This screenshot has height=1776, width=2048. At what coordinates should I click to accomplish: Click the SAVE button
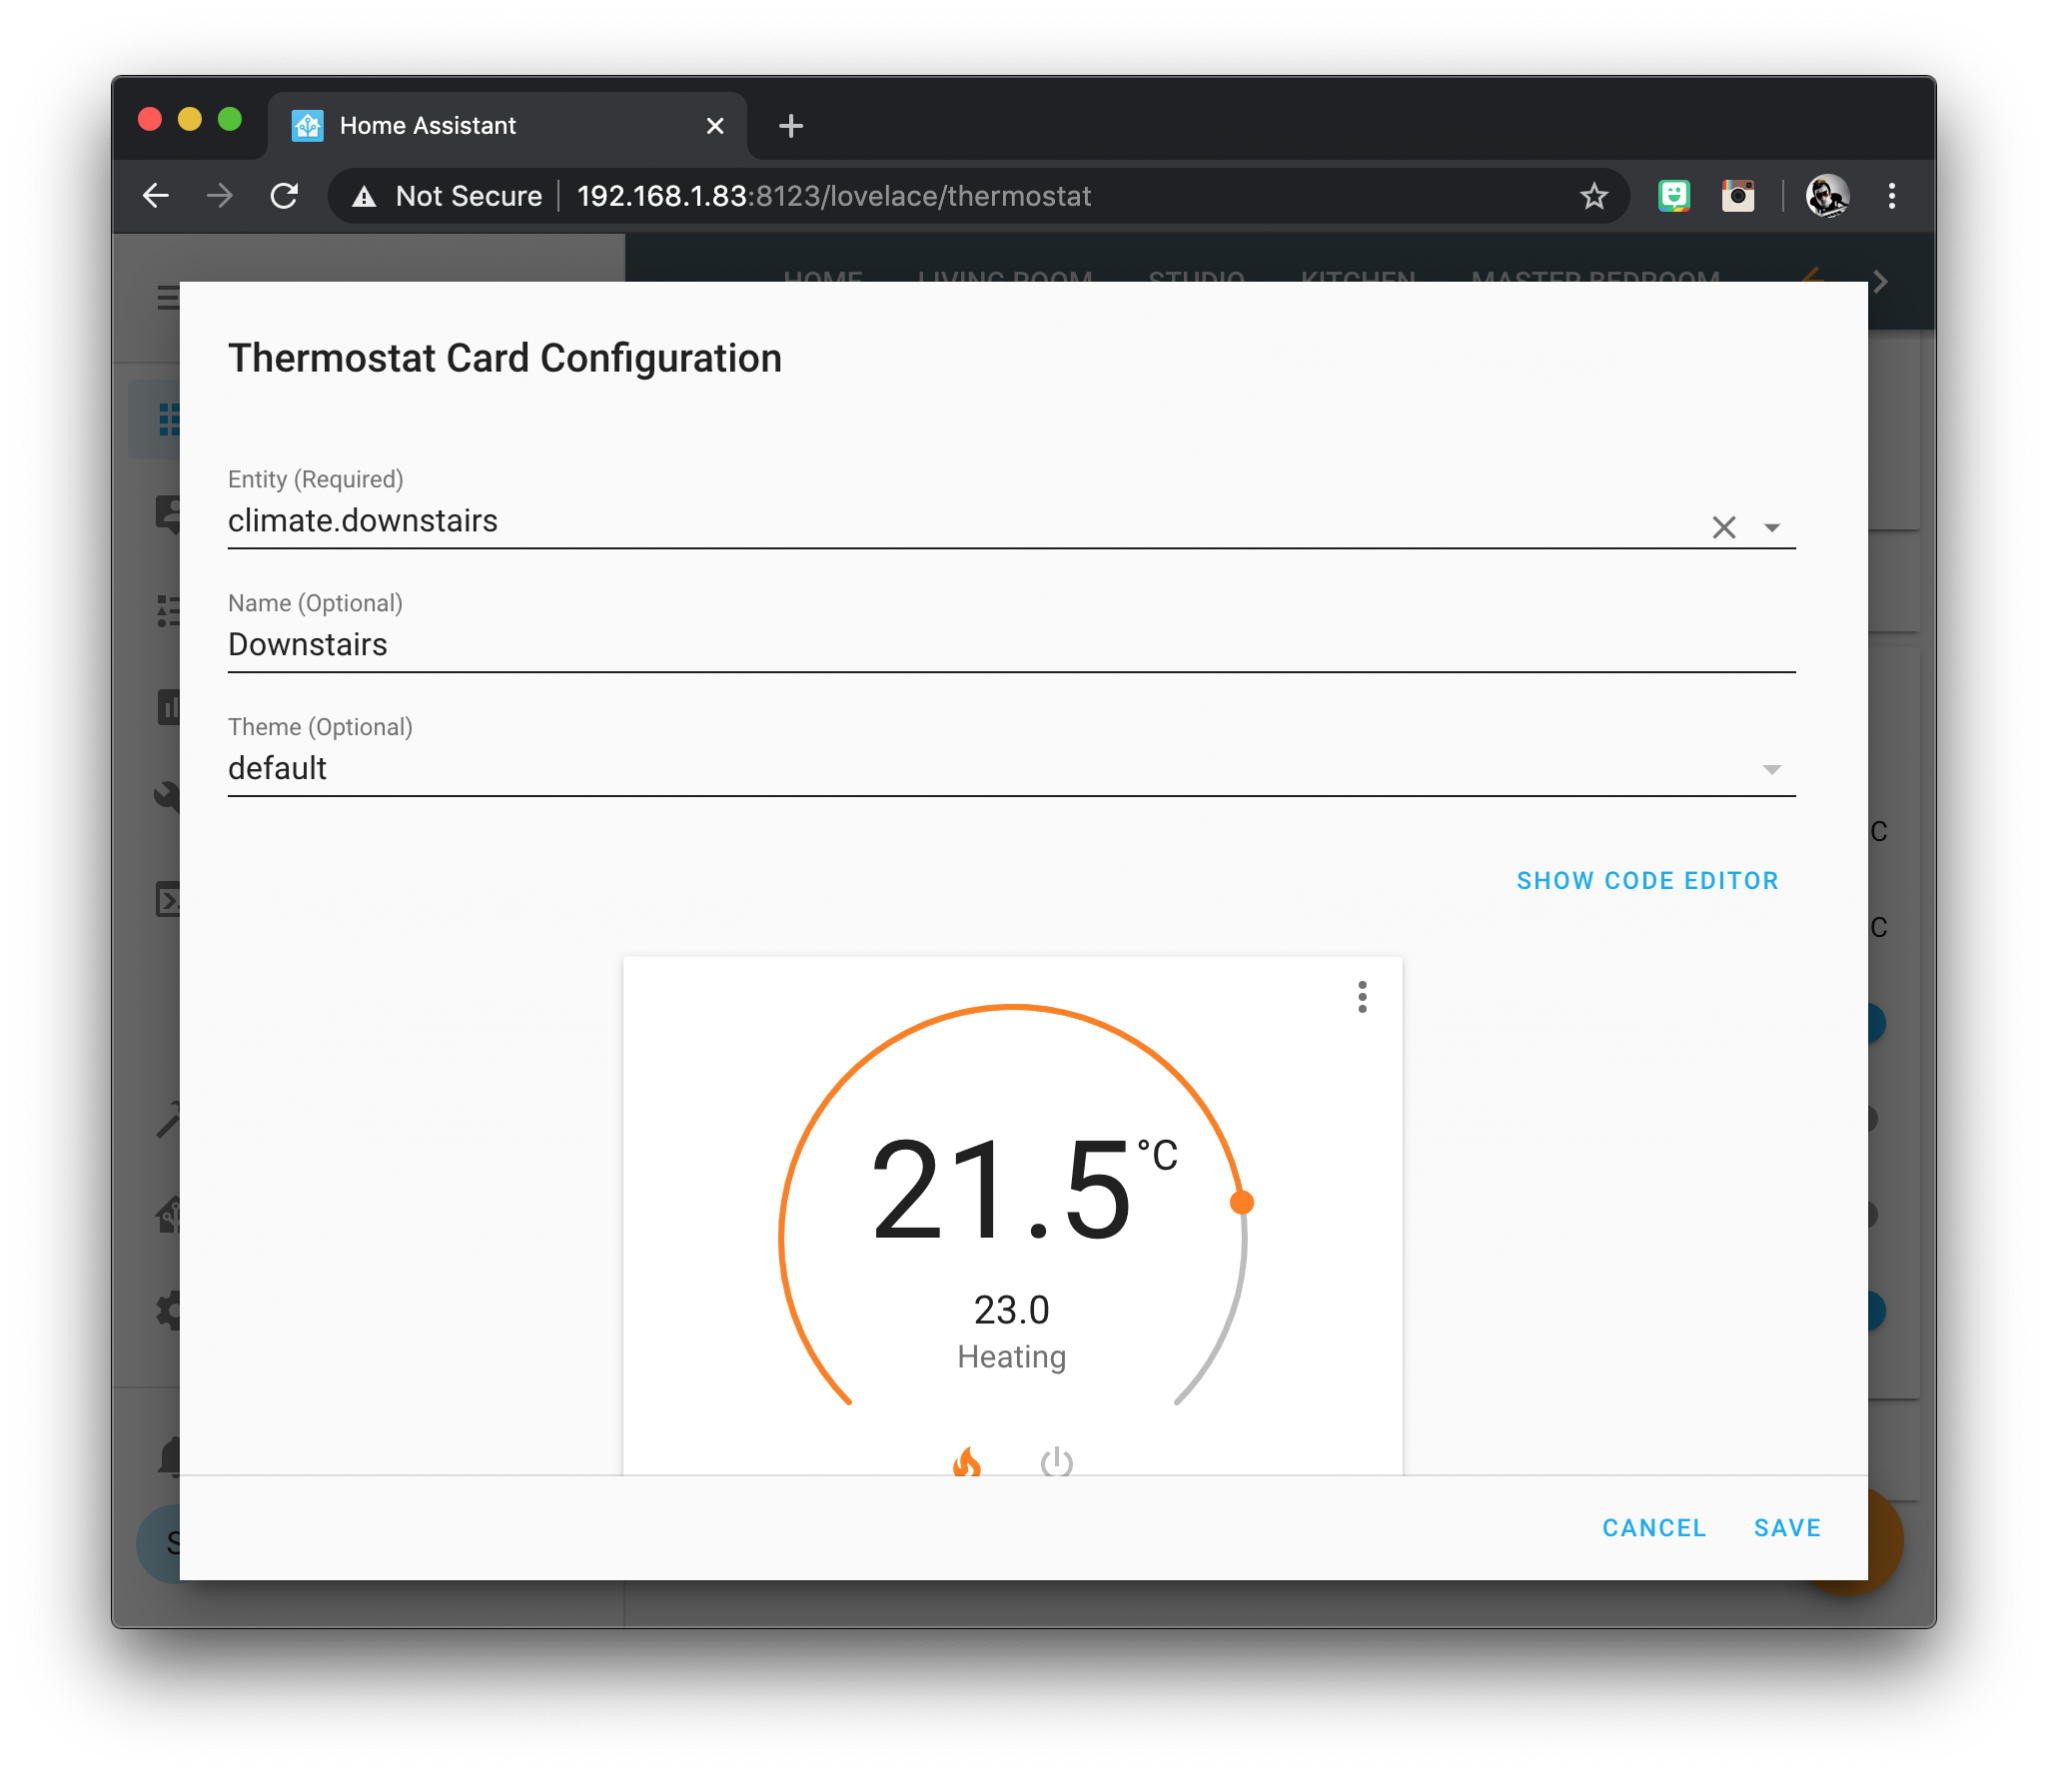coord(1787,1527)
